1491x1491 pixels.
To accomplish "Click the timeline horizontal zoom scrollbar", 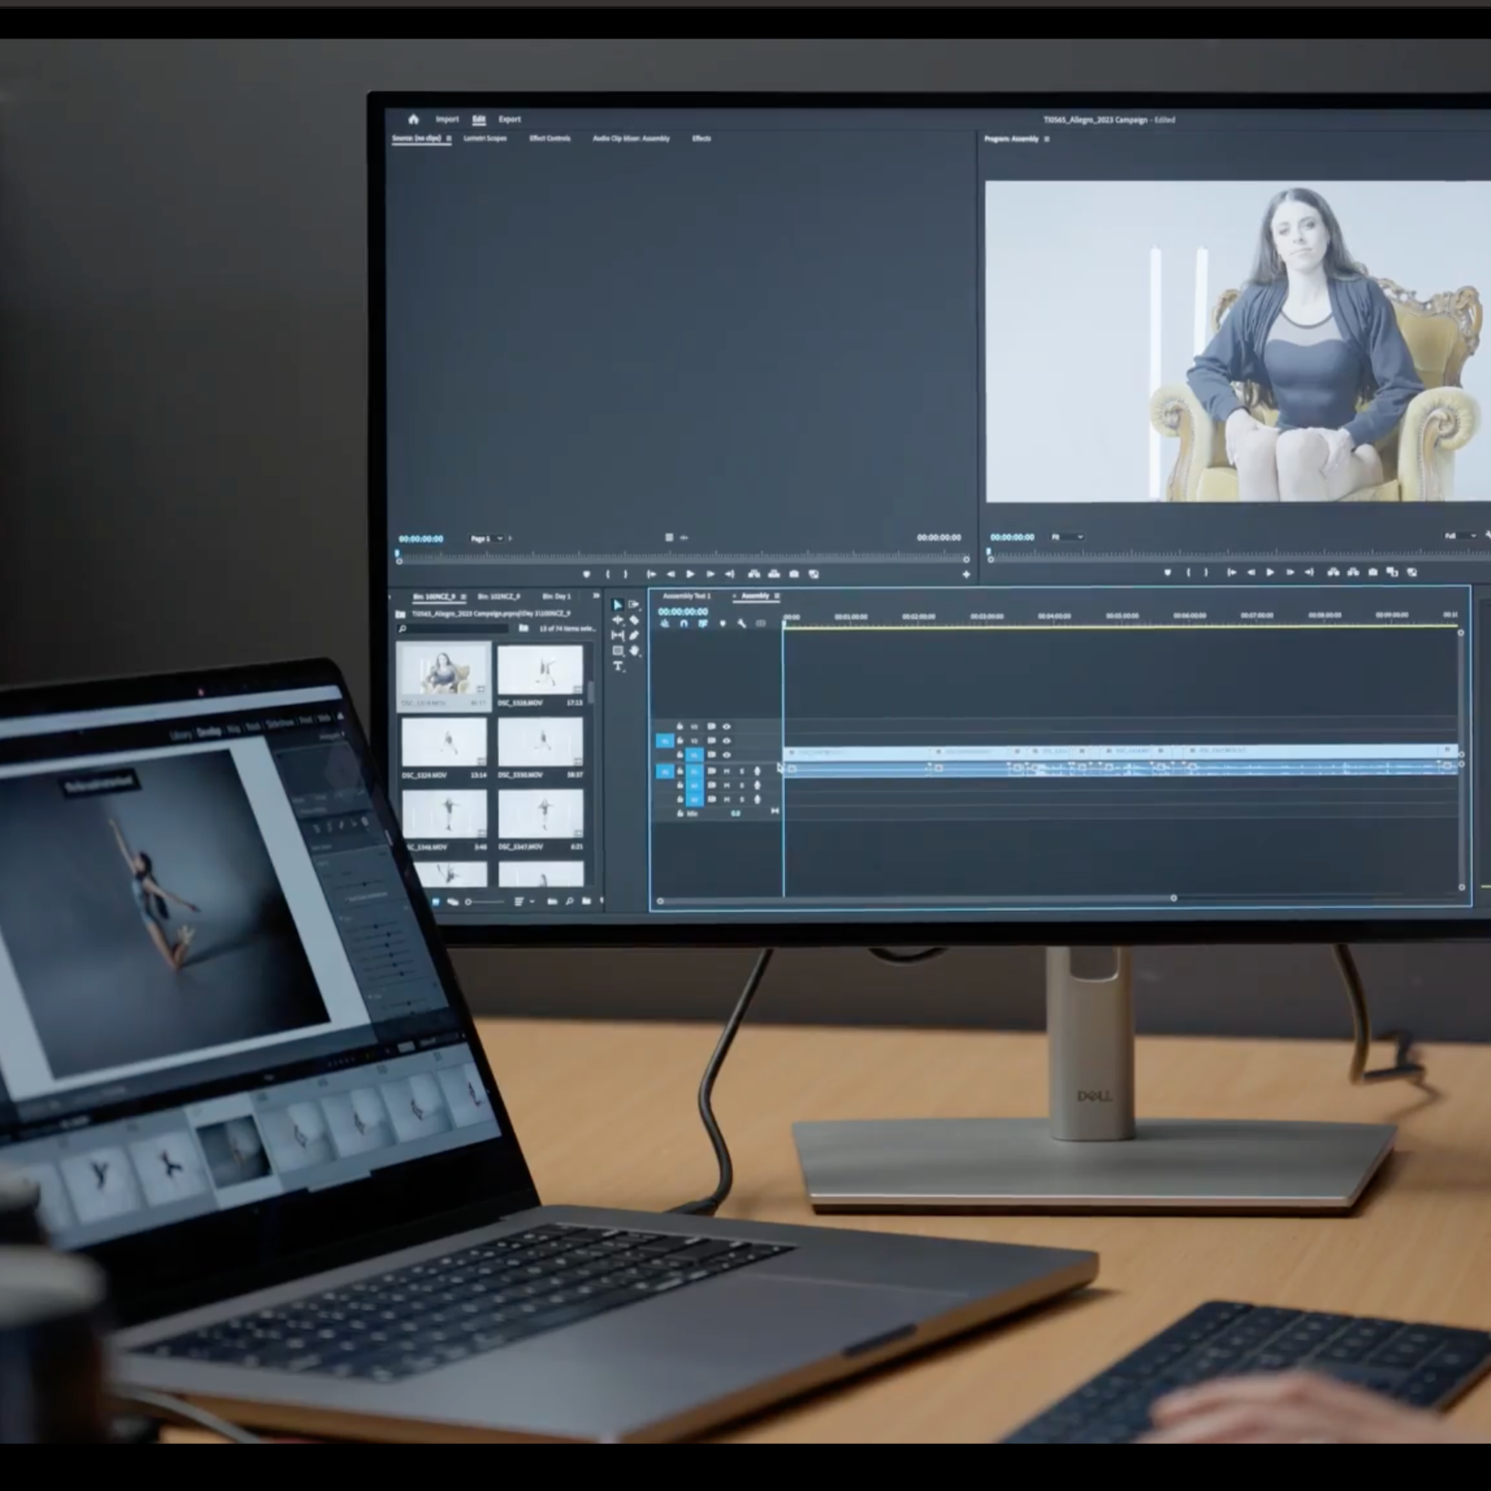I will (917, 899).
